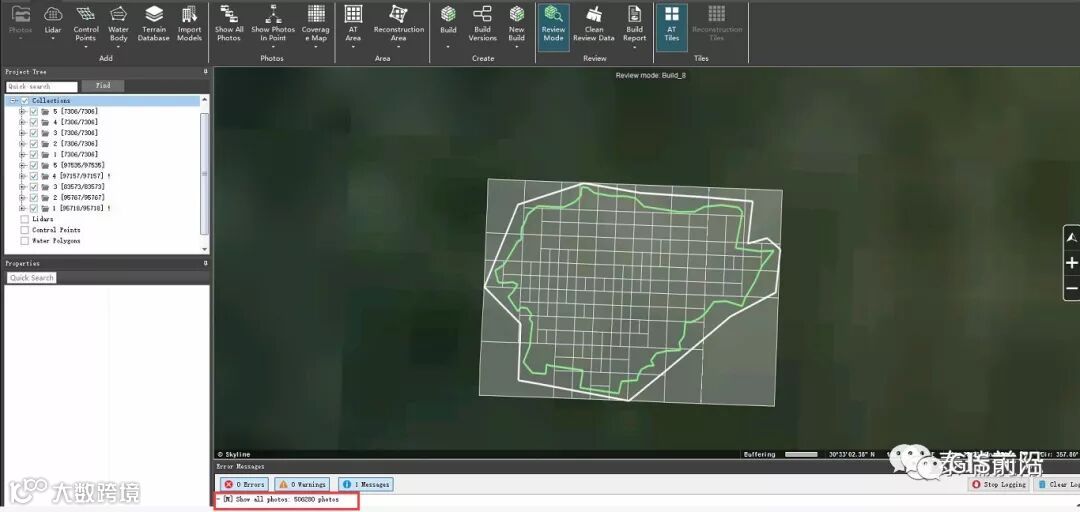The image size is (1080, 512).
Task: Pin the Project Tree panel
Action: click(205, 72)
